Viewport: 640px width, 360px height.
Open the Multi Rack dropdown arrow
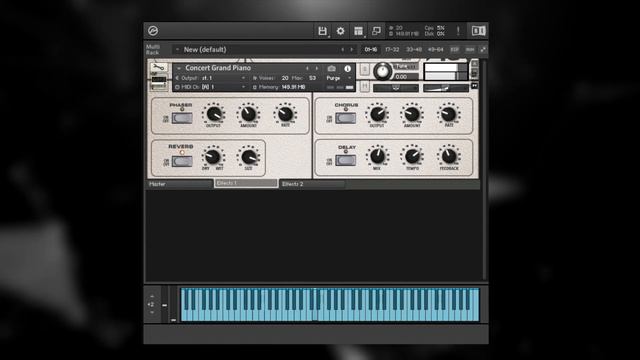pyautogui.click(x=177, y=49)
